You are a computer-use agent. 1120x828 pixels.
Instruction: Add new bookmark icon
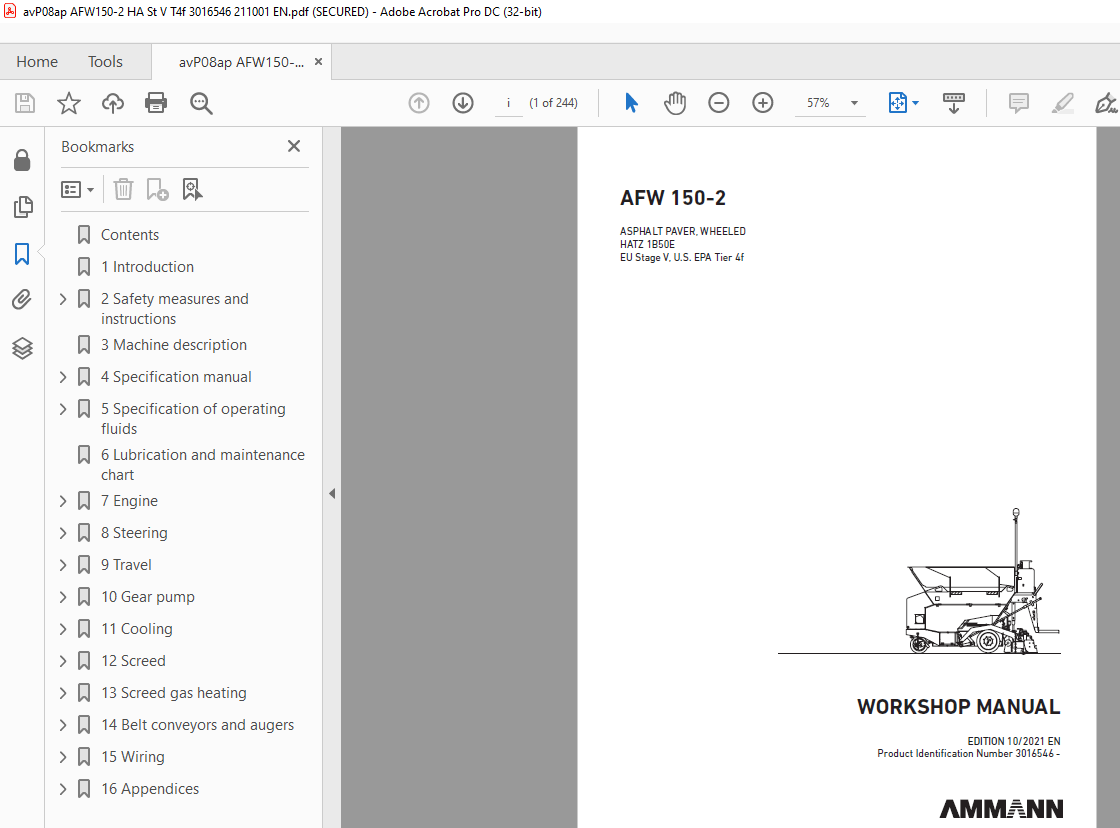(157, 189)
